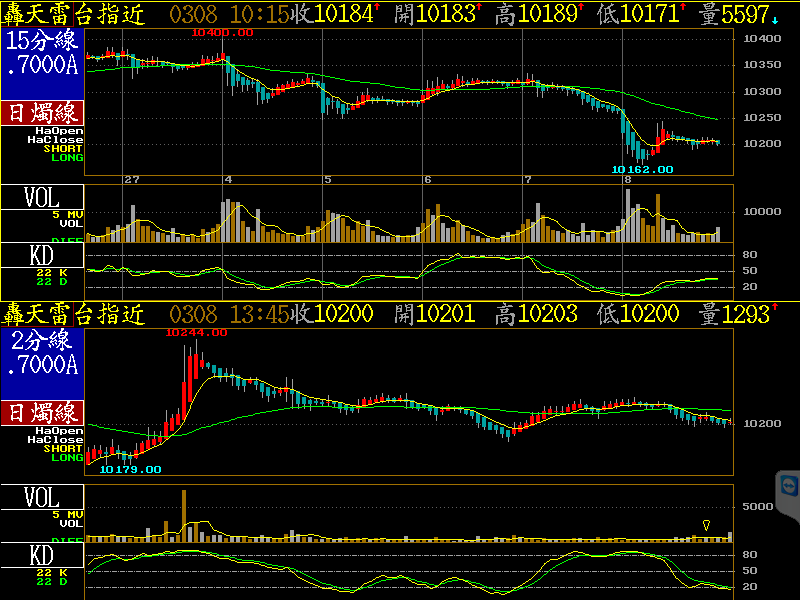800x600 pixels.
Task: Select the VOL indicator label in bottom chart
Action: pyautogui.click(x=42, y=497)
